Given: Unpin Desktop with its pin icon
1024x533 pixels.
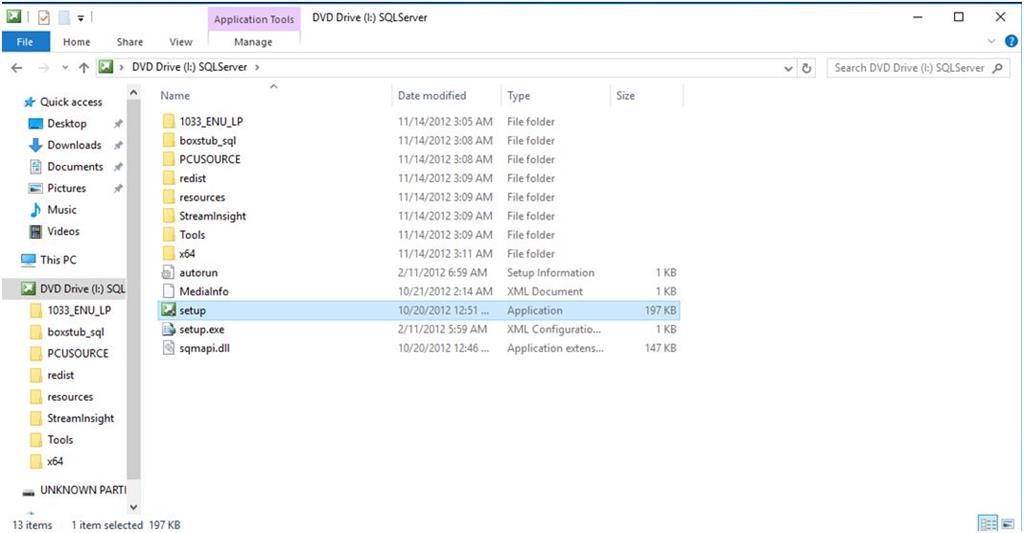Looking at the screenshot, I should (x=118, y=123).
